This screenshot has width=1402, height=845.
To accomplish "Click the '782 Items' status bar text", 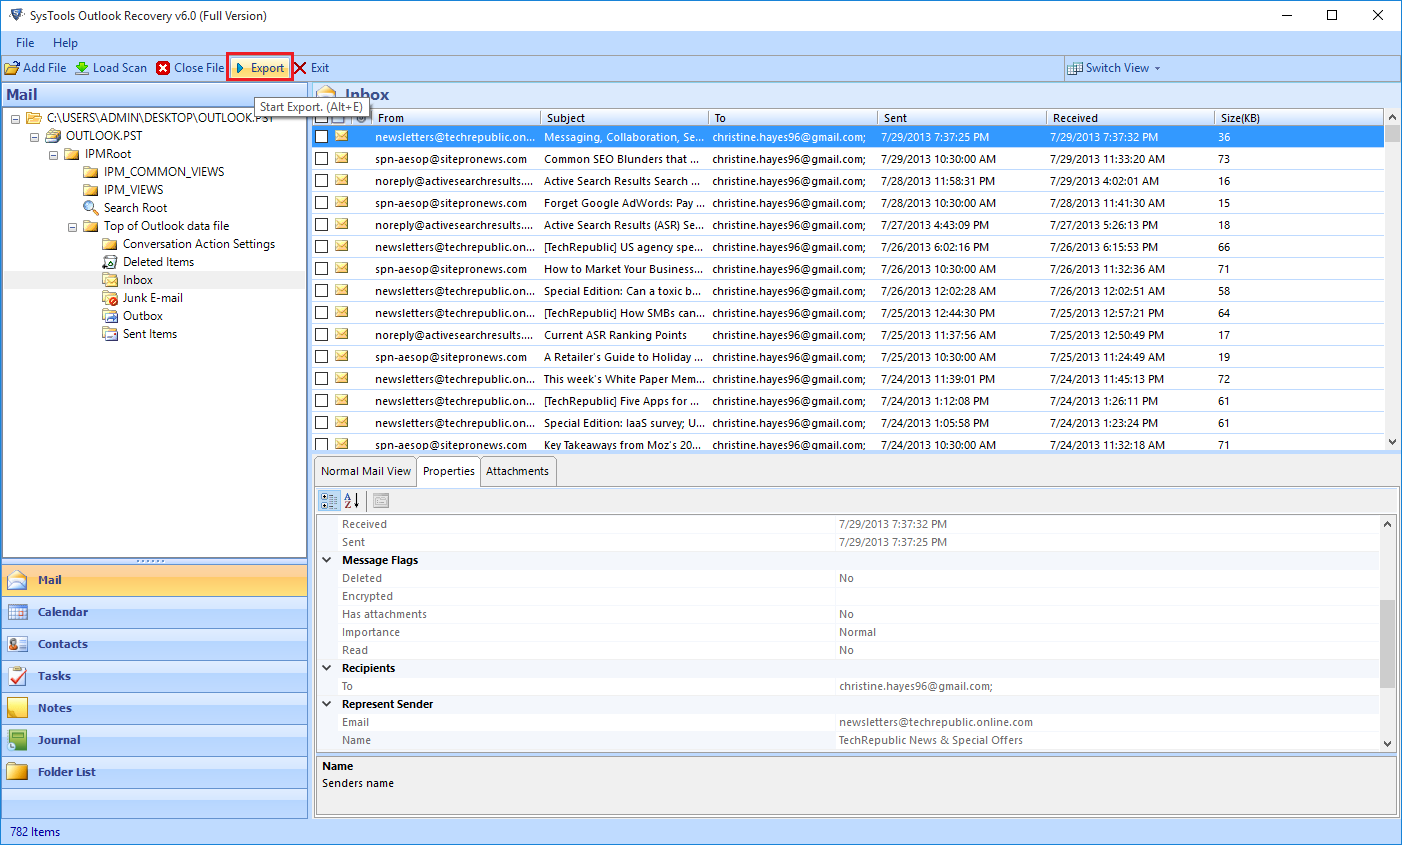I will click(x=35, y=832).
